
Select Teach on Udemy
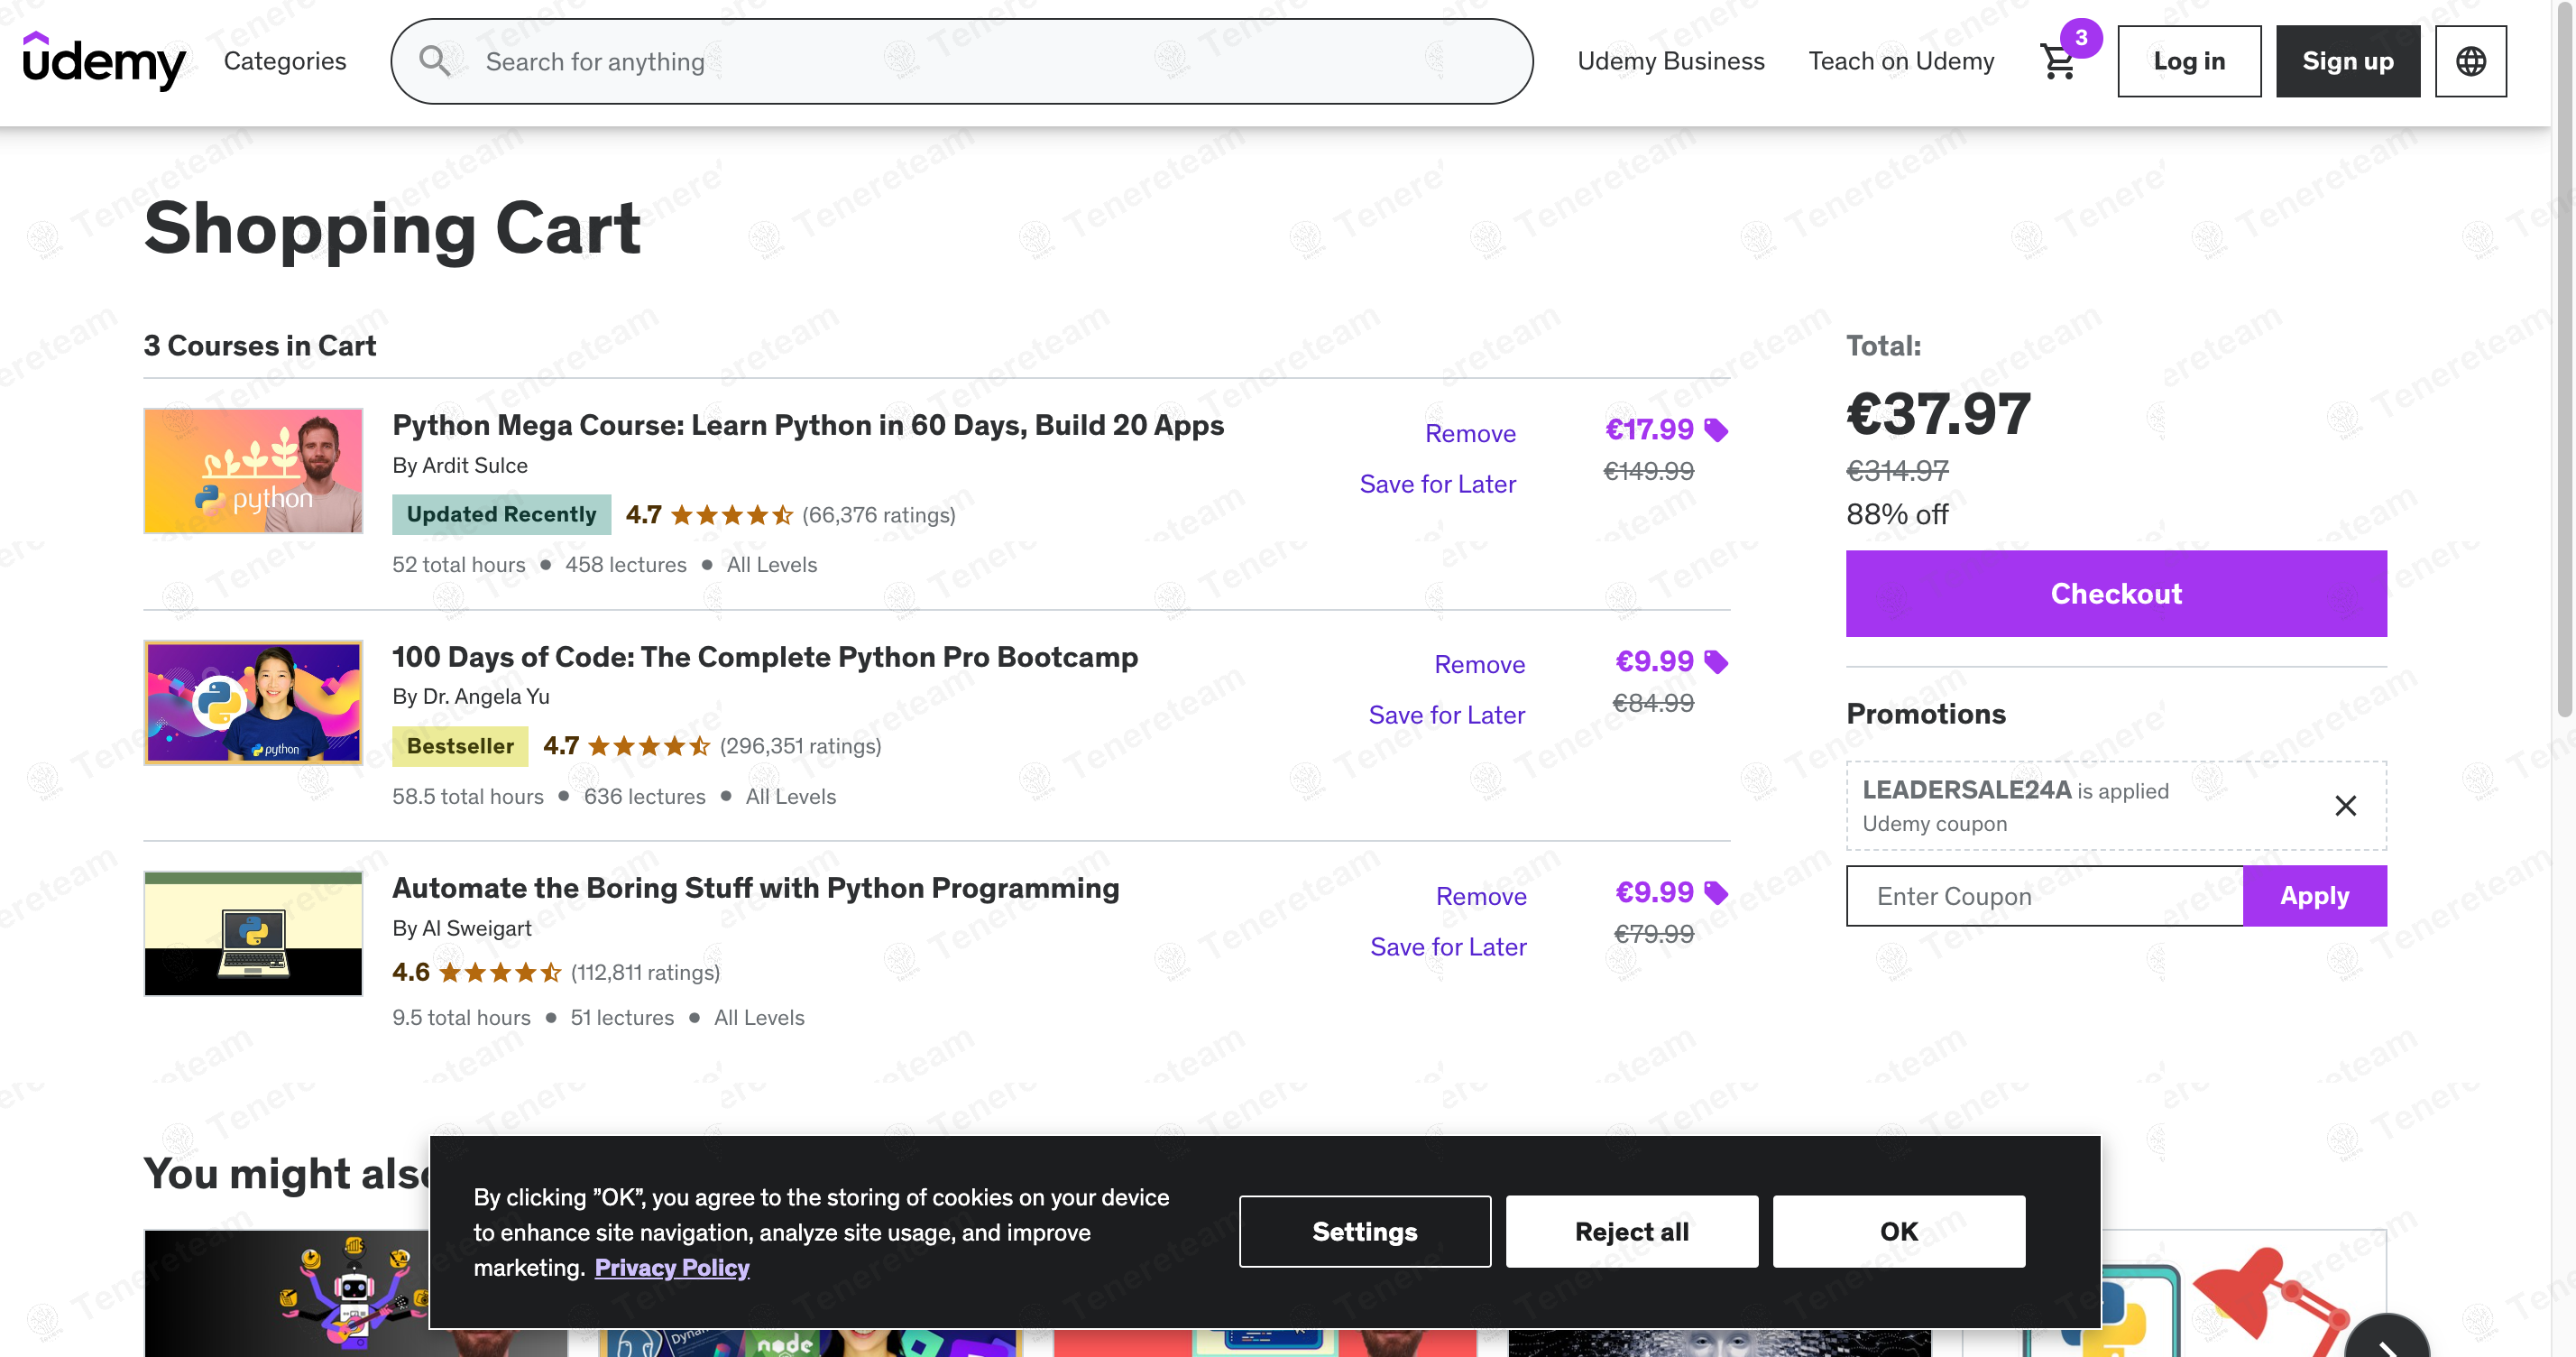click(x=1901, y=61)
